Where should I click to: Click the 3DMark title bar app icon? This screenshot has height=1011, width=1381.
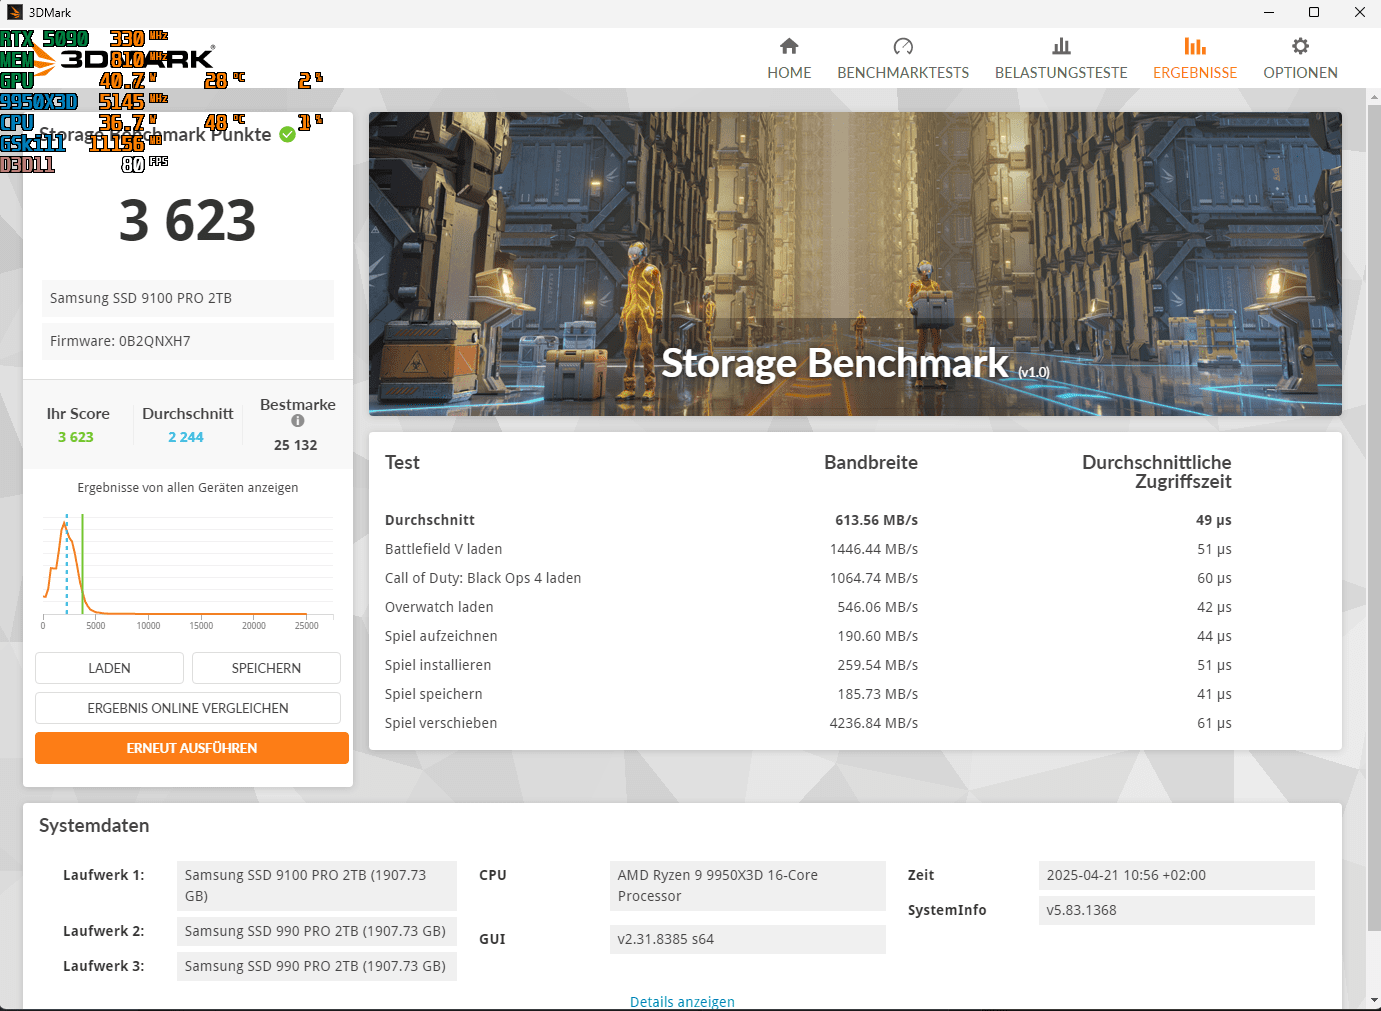(x=15, y=12)
